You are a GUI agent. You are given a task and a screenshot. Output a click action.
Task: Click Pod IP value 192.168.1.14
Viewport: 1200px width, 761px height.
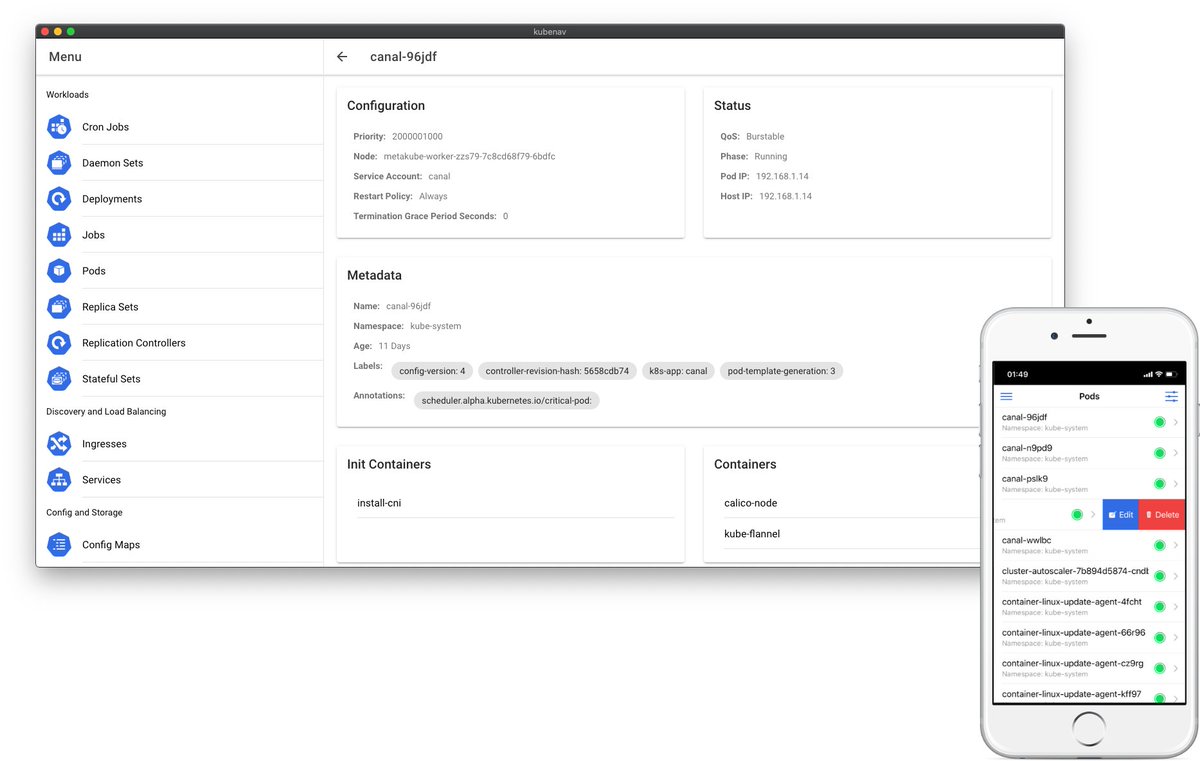tap(782, 176)
